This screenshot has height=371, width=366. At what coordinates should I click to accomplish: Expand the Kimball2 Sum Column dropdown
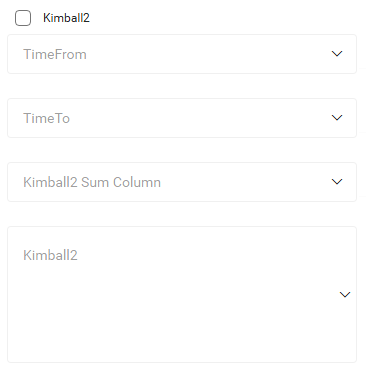182,182
